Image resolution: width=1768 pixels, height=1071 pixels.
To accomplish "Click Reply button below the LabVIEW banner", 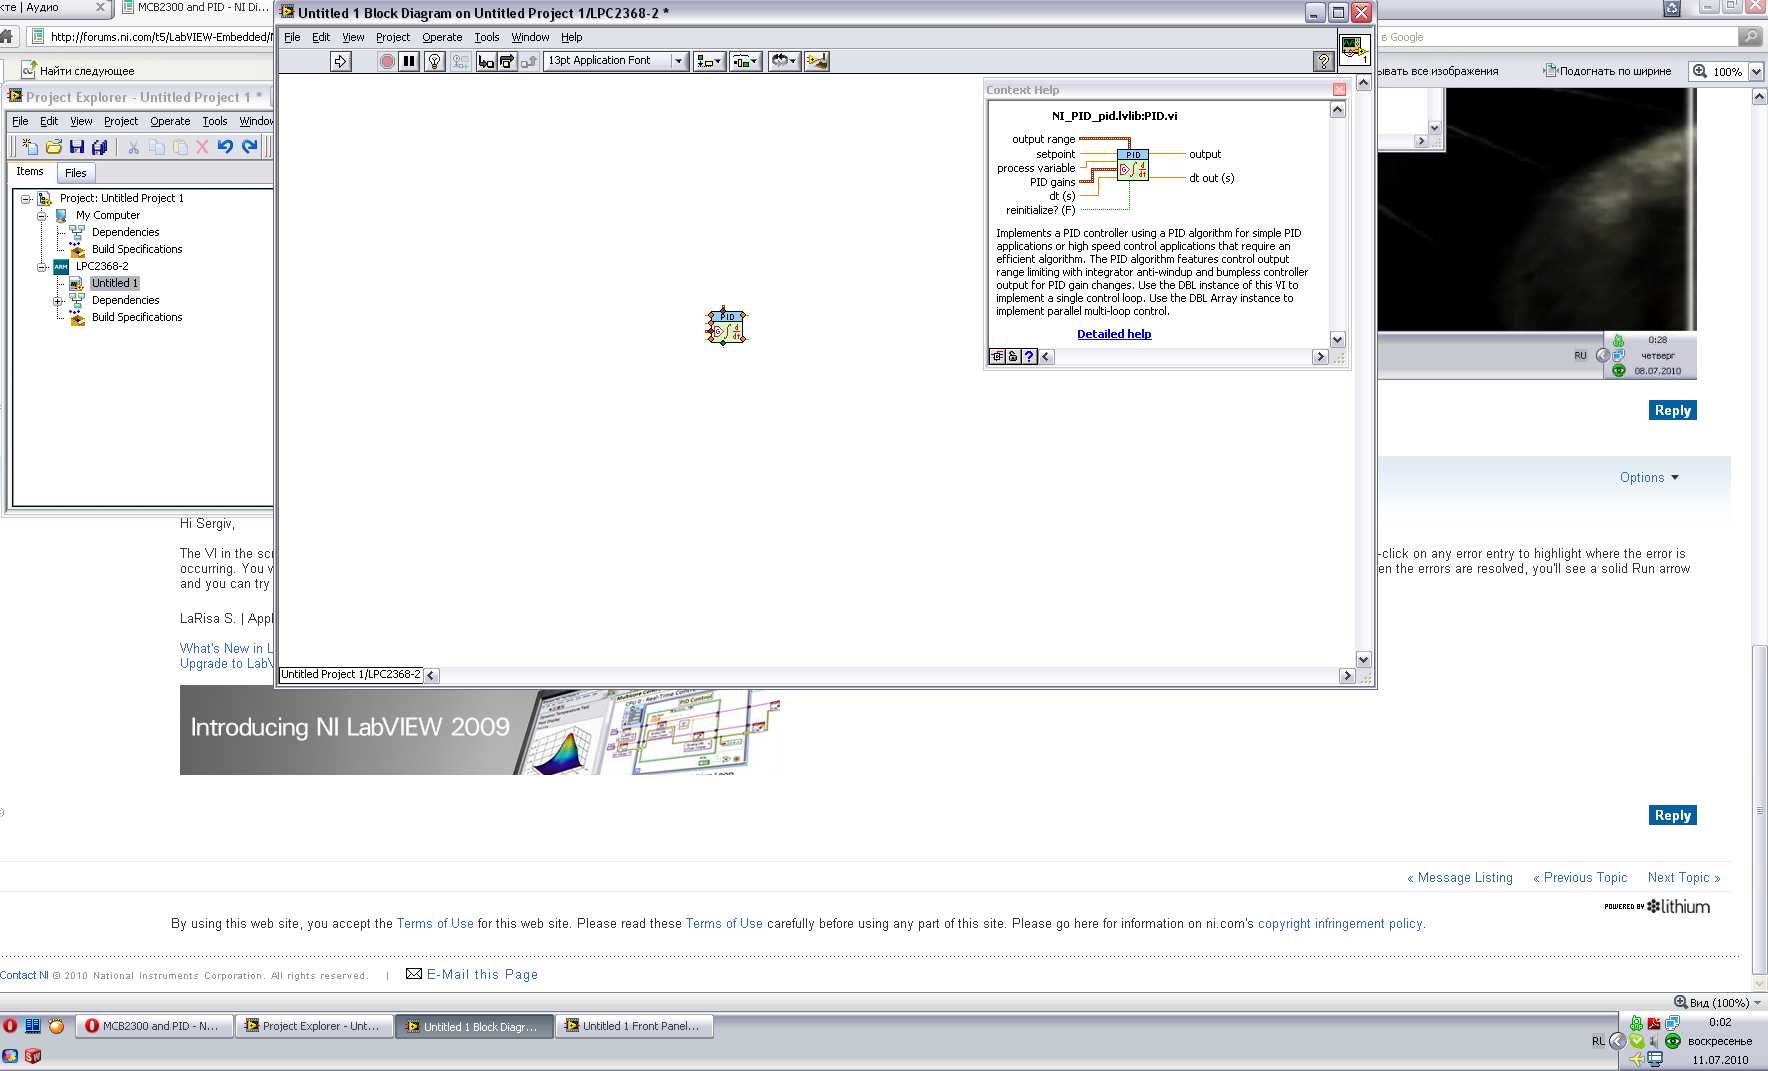I will [x=1672, y=815].
